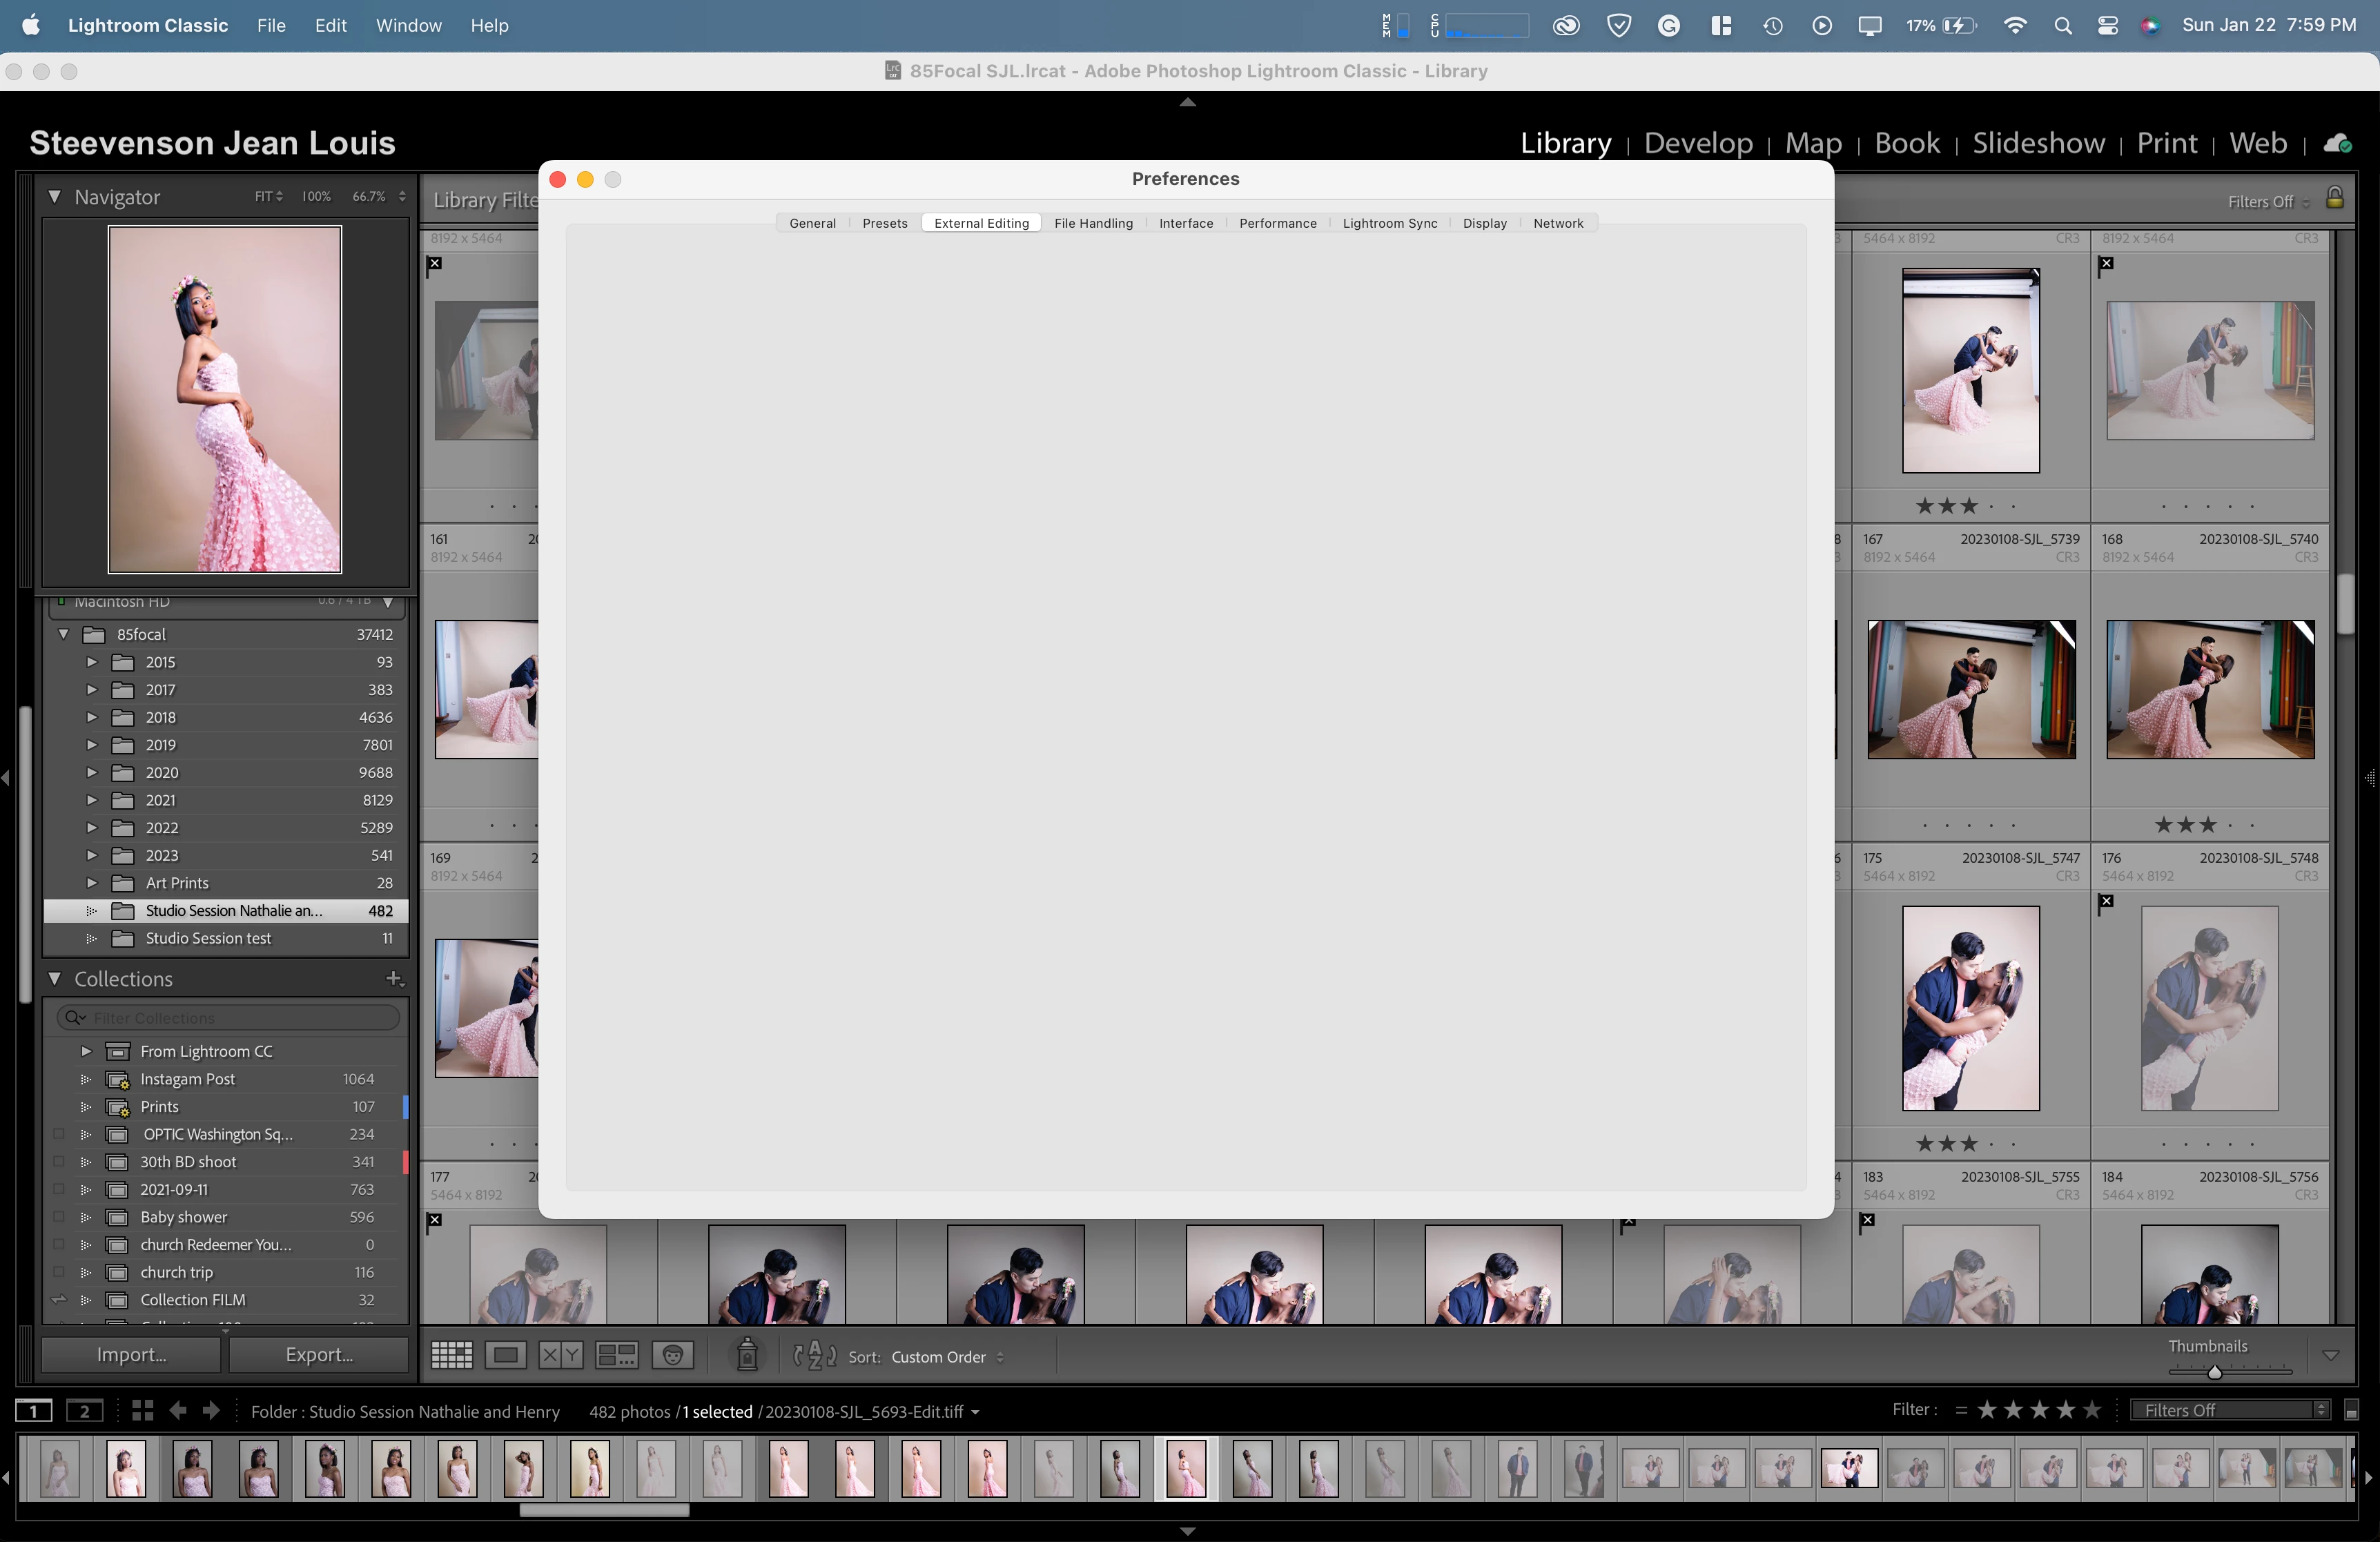Add a collection with plus icon
This screenshot has width=2380, height=1542.
coord(394,979)
